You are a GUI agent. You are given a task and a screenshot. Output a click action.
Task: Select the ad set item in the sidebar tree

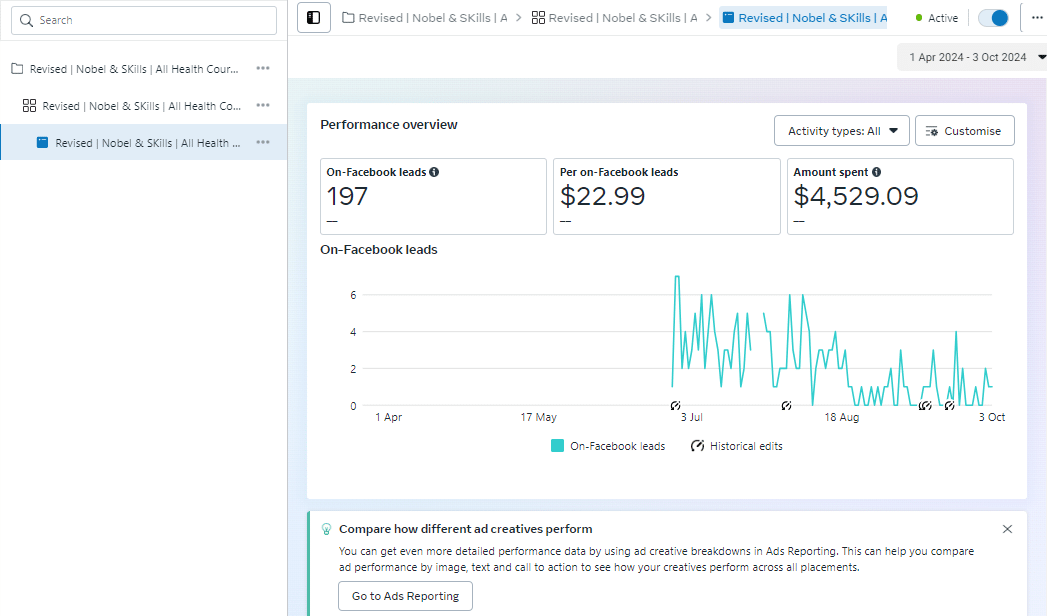140,106
